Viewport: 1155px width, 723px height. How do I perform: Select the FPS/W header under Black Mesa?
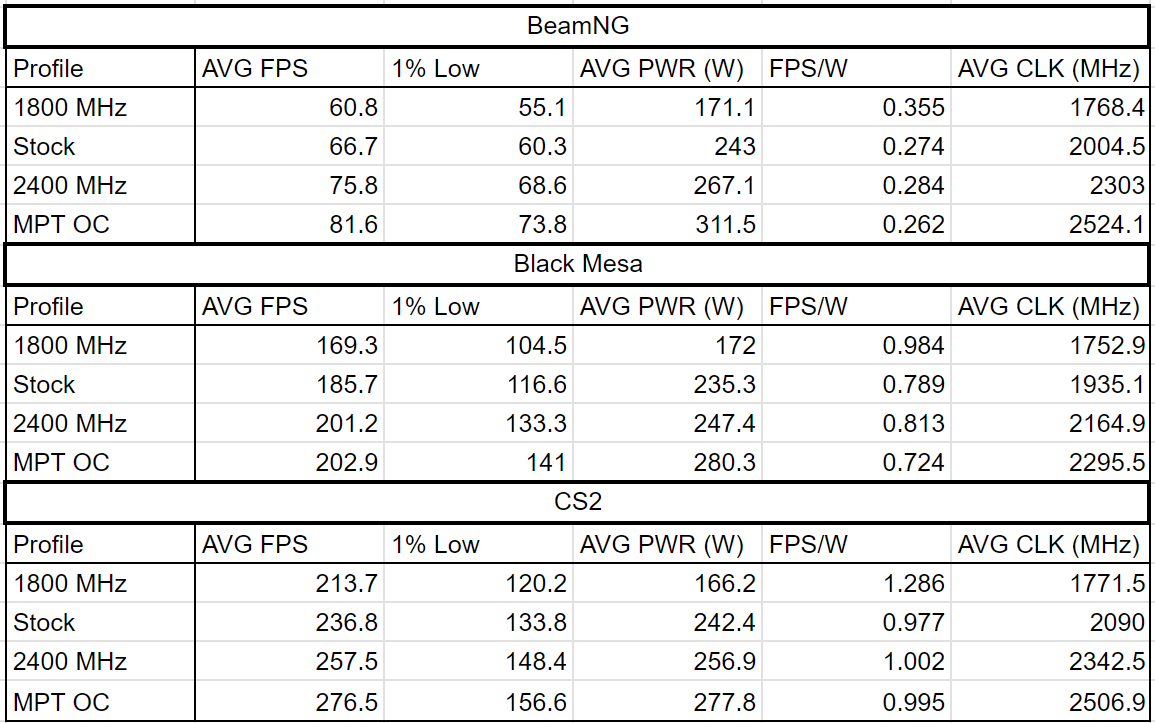(x=855, y=307)
